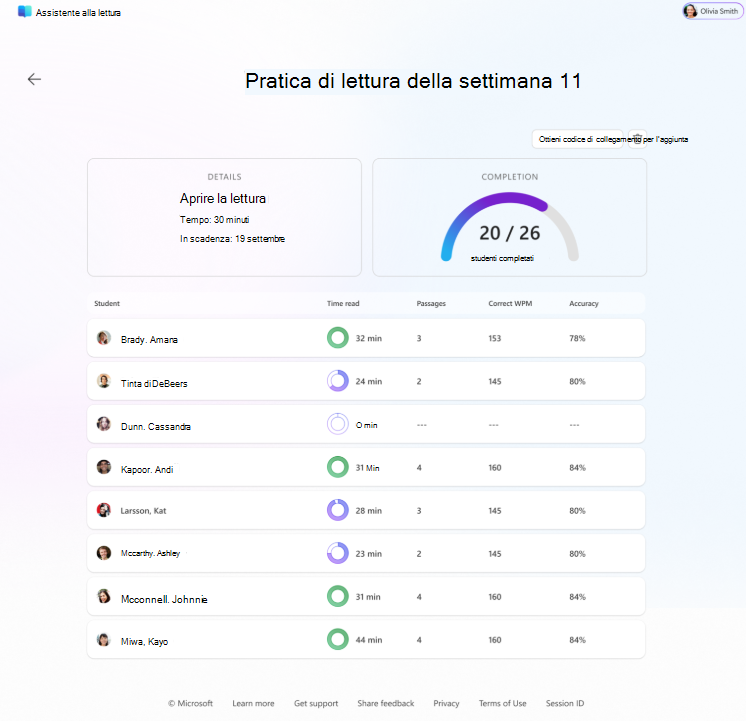The image size is (746, 721).
Task: Click Brady Amara's 153 WPM value
Action: (494, 338)
